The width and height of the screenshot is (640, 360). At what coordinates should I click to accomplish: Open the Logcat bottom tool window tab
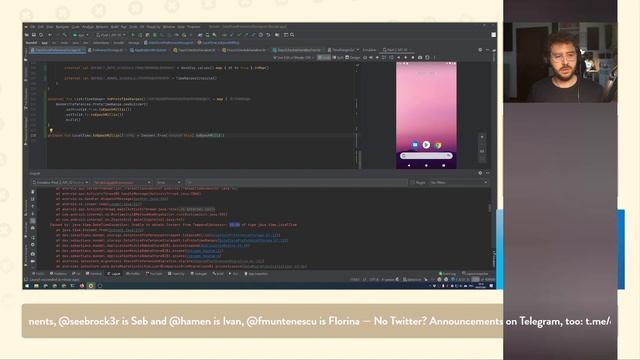click(114, 274)
